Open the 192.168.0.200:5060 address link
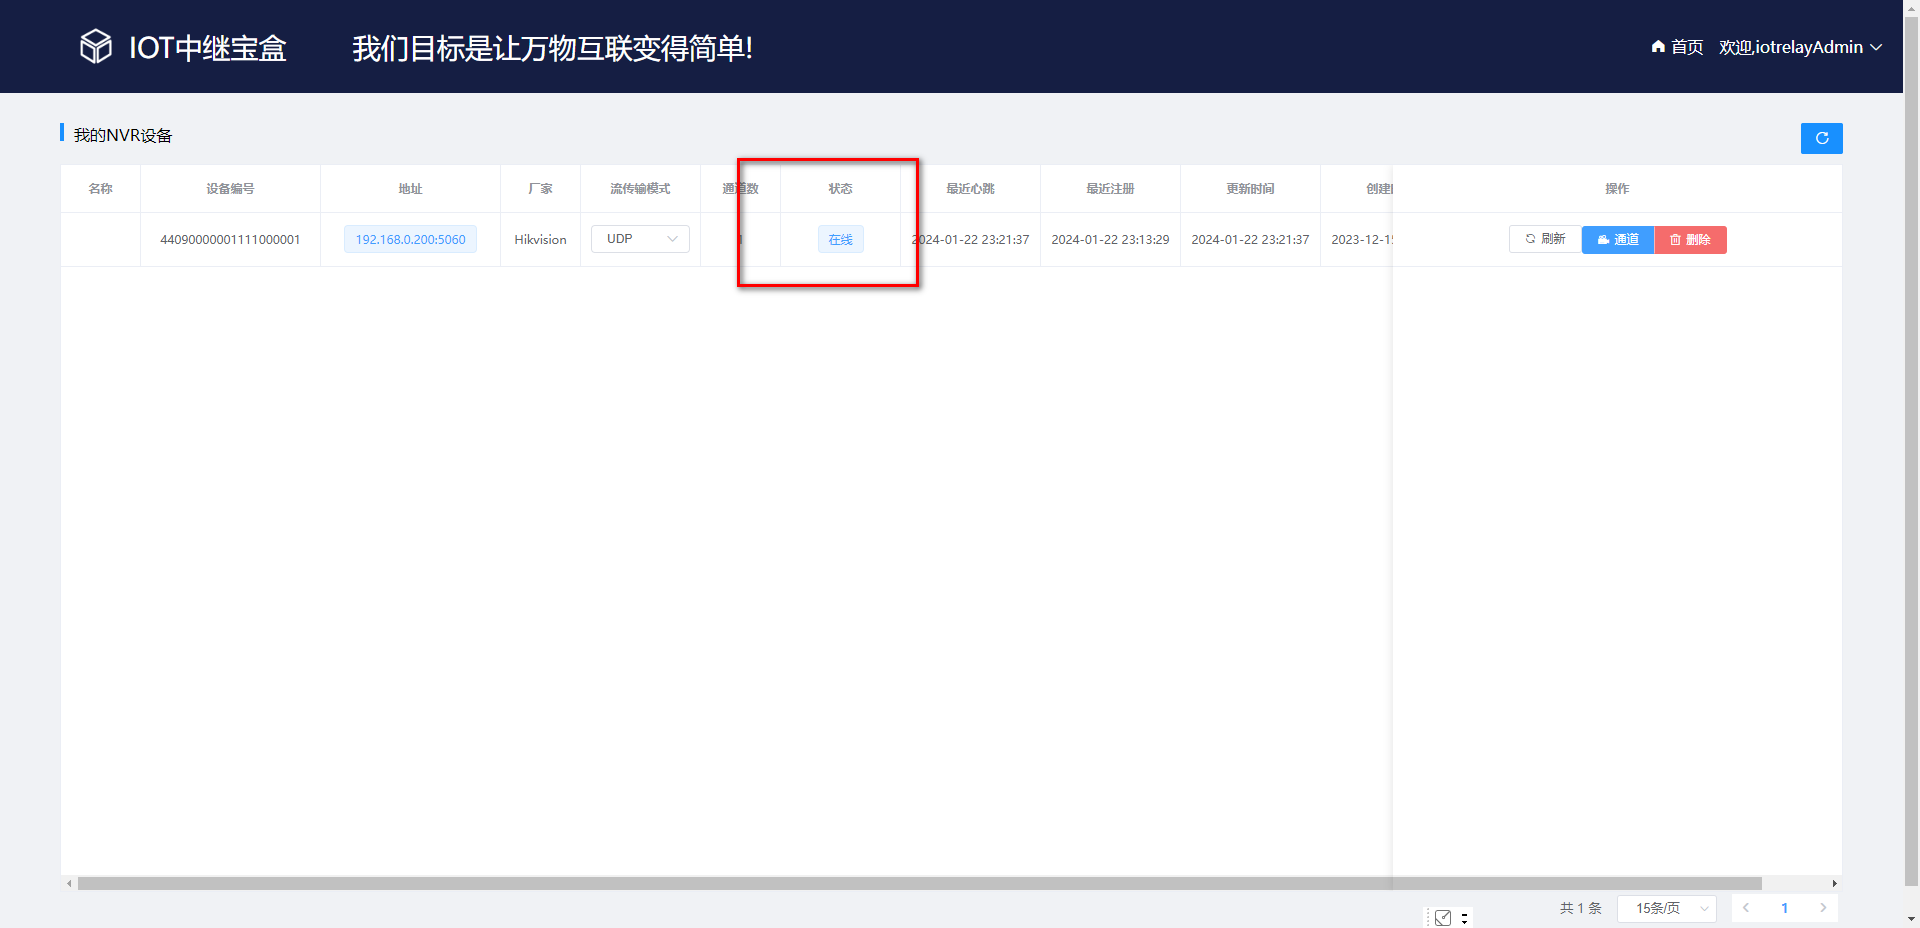The height and width of the screenshot is (928, 1920). click(409, 239)
